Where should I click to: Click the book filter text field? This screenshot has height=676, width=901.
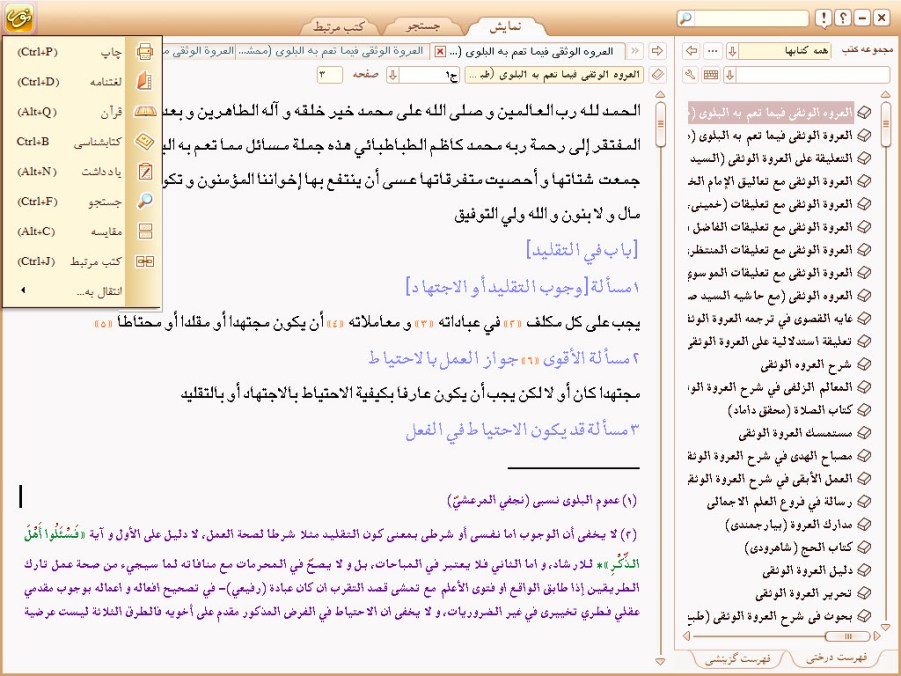click(x=813, y=75)
